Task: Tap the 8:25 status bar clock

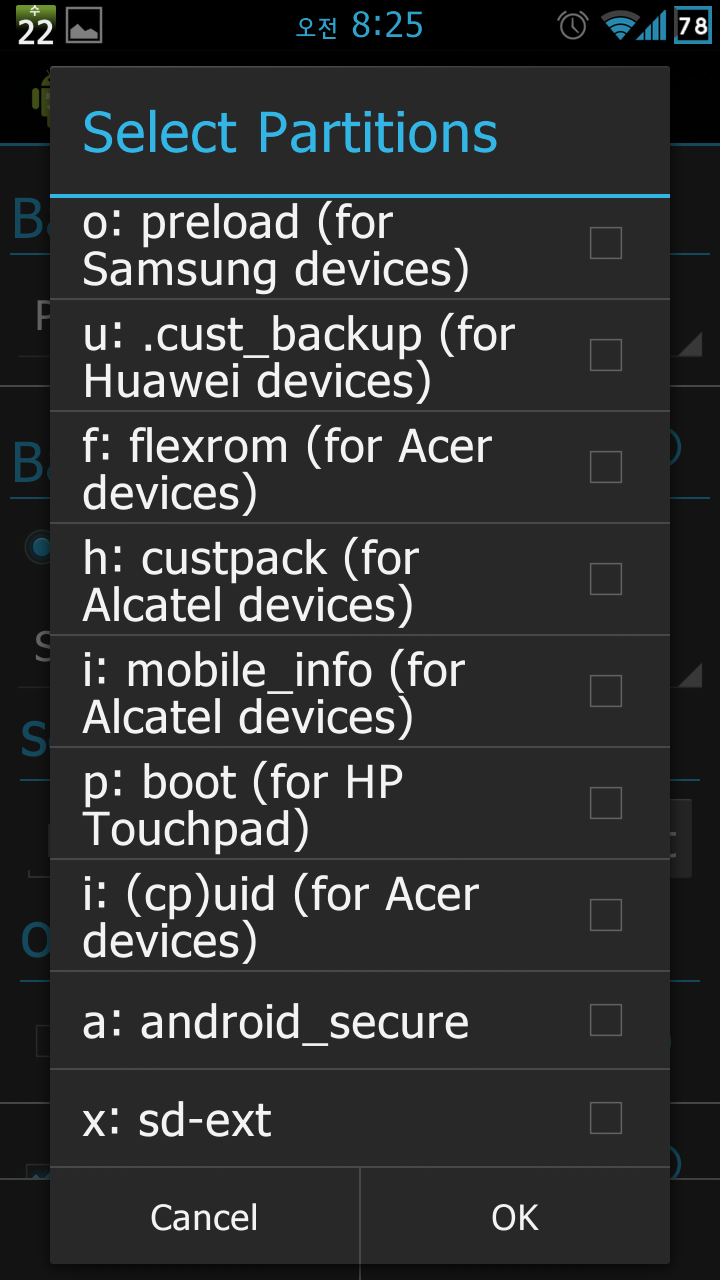Action: pyautogui.click(x=387, y=25)
